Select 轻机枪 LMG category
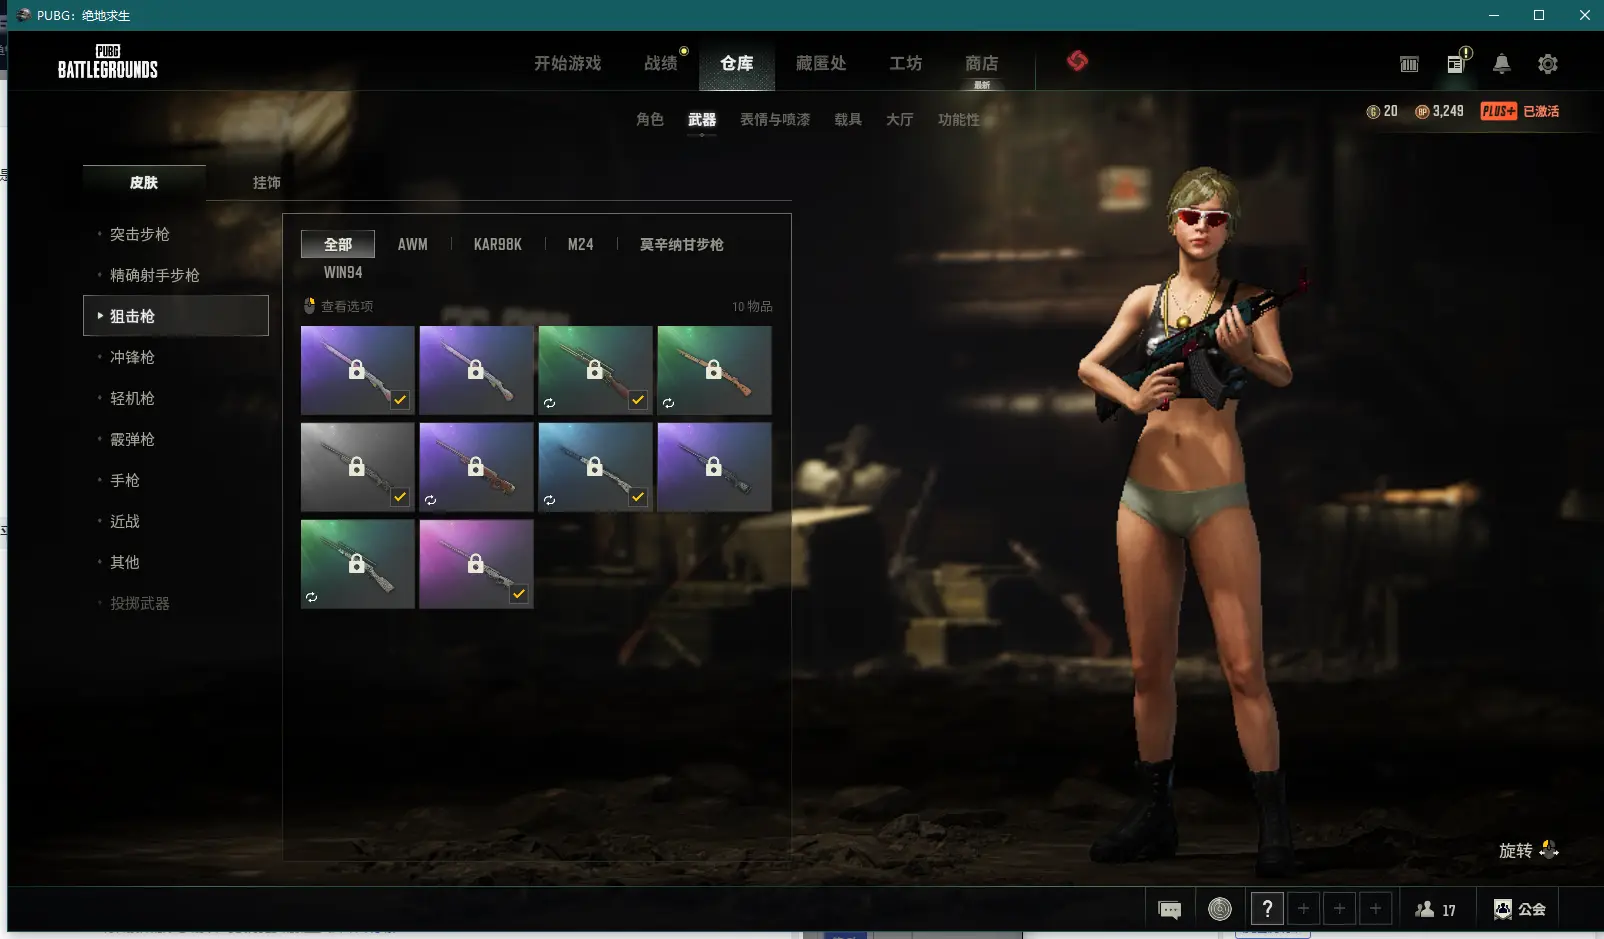This screenshot has height=939, width=1604. (x=132, y=398)
